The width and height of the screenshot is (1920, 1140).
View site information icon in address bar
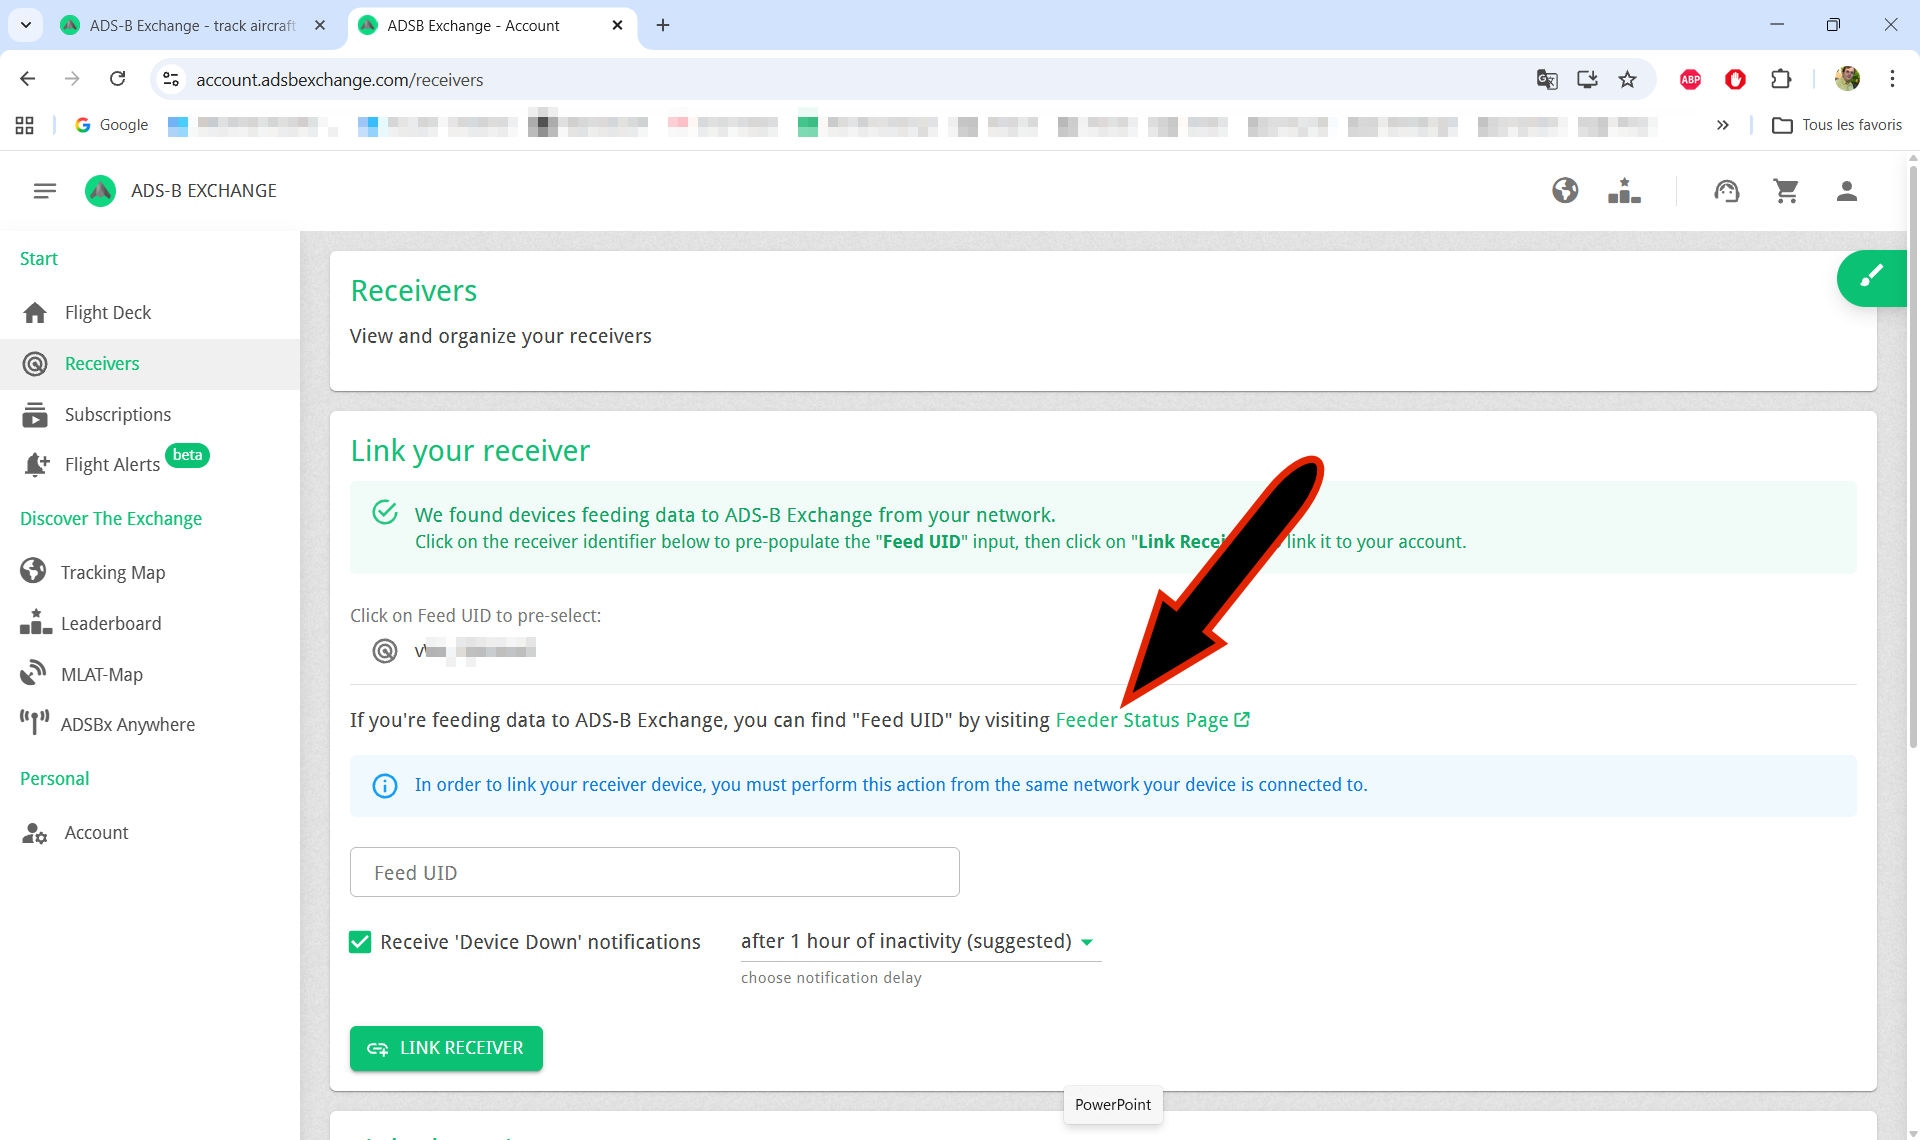click(x=171, y=79)
